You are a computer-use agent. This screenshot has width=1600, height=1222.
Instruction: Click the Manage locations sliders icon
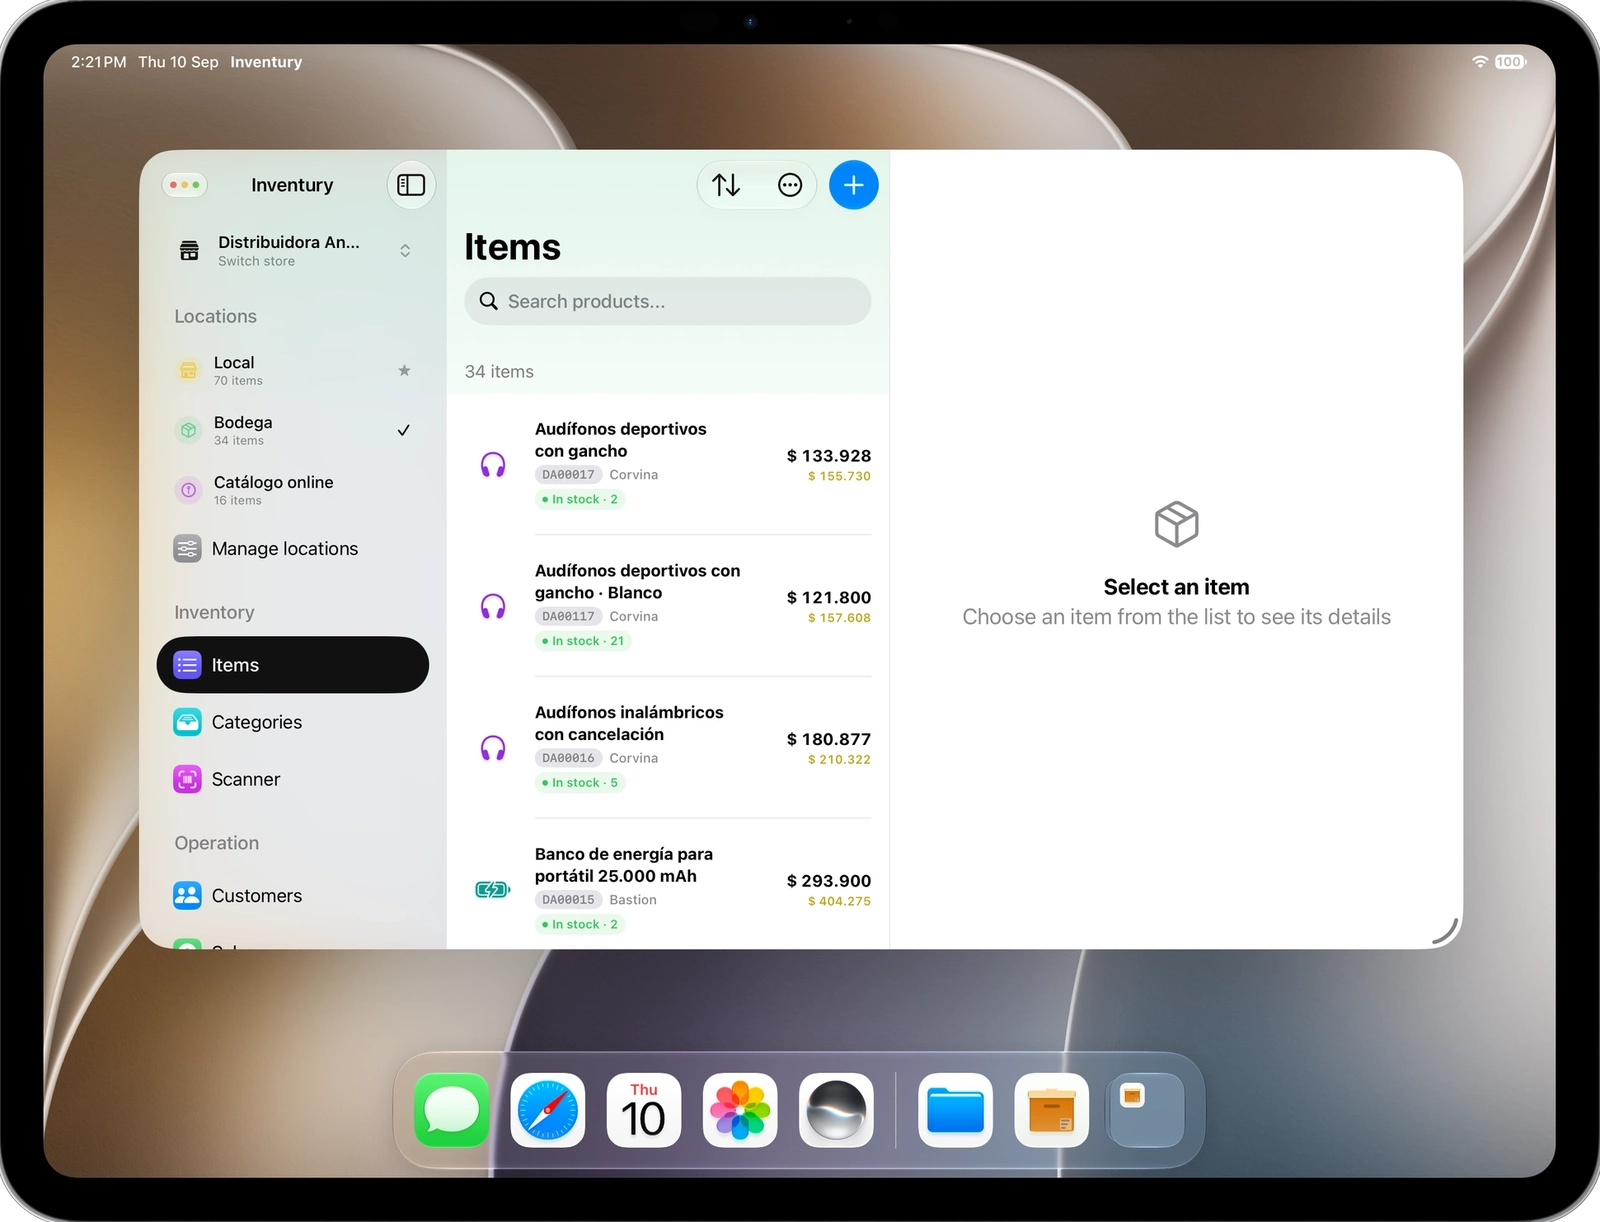pos(187,549)
